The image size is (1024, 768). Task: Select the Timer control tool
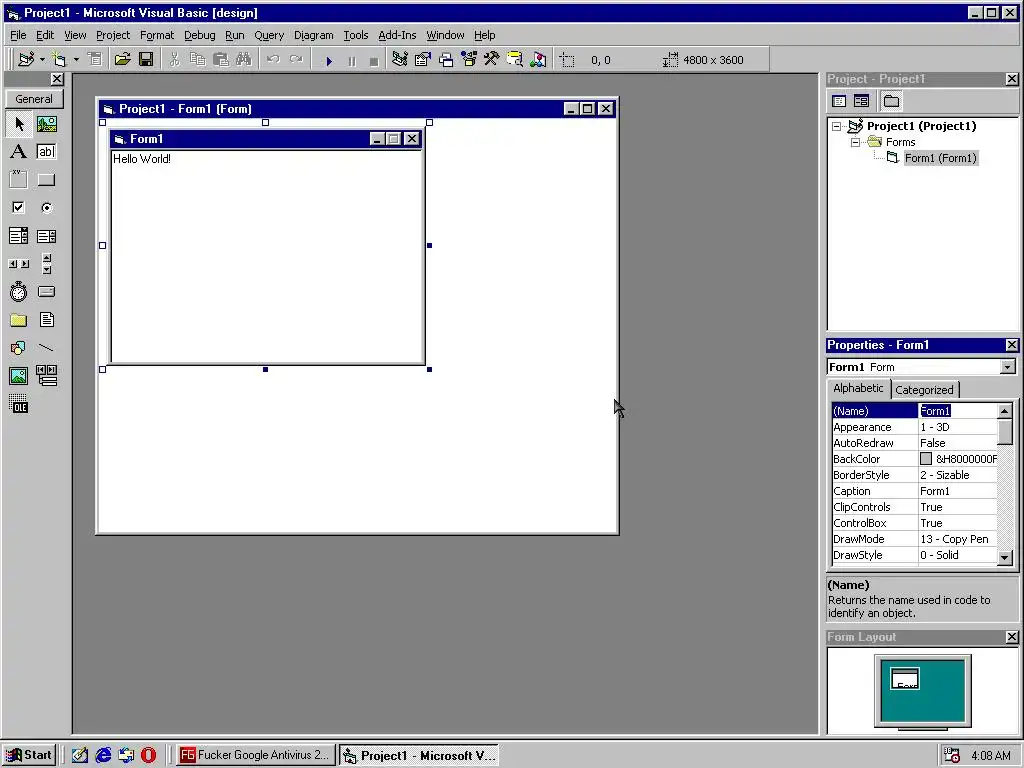19,292
